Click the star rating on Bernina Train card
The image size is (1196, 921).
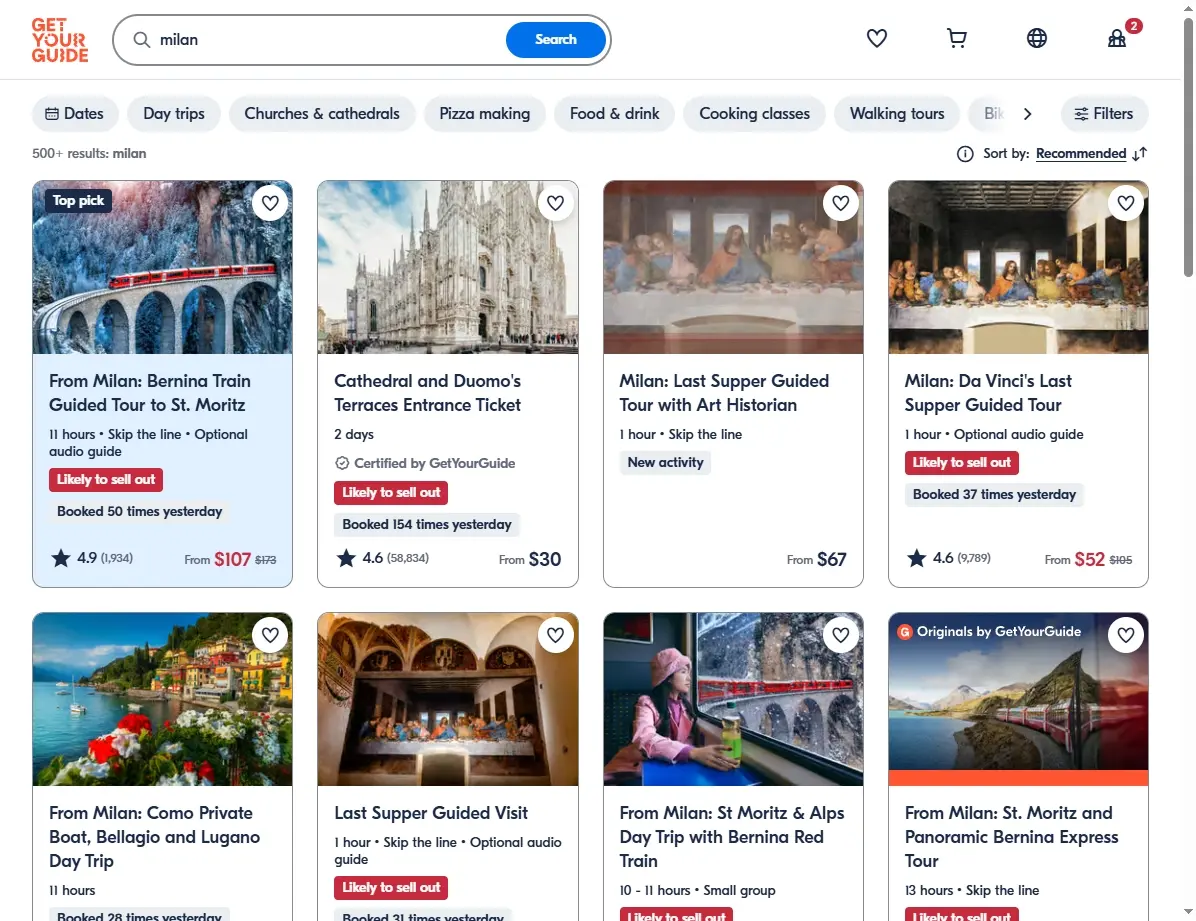(x=92, y=558)
